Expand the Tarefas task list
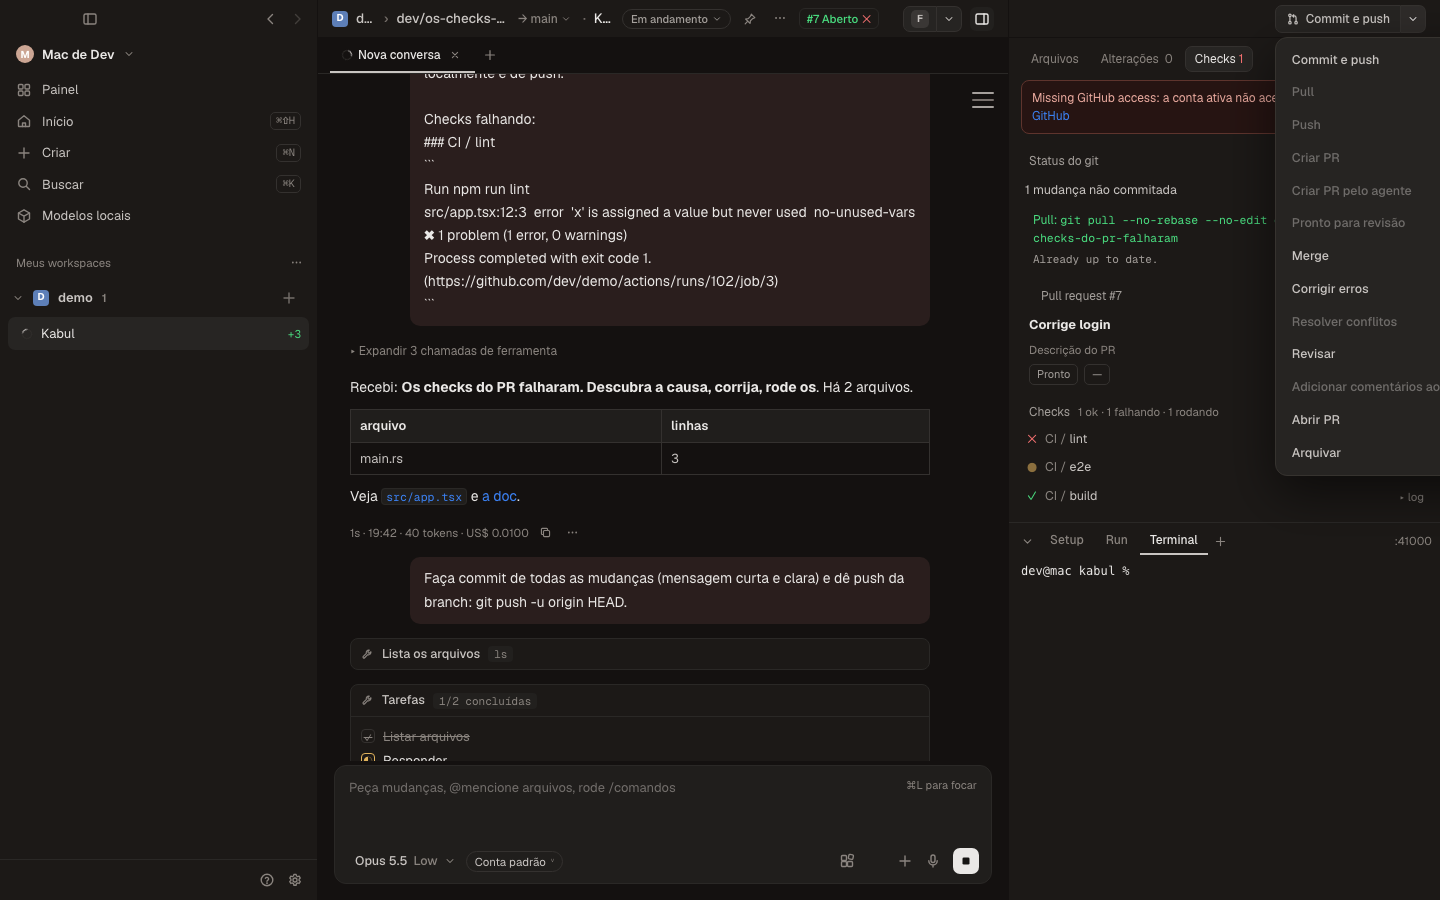Image resolution: width=1440 pixels, height=900 pixels. click(x=640, y=701)
